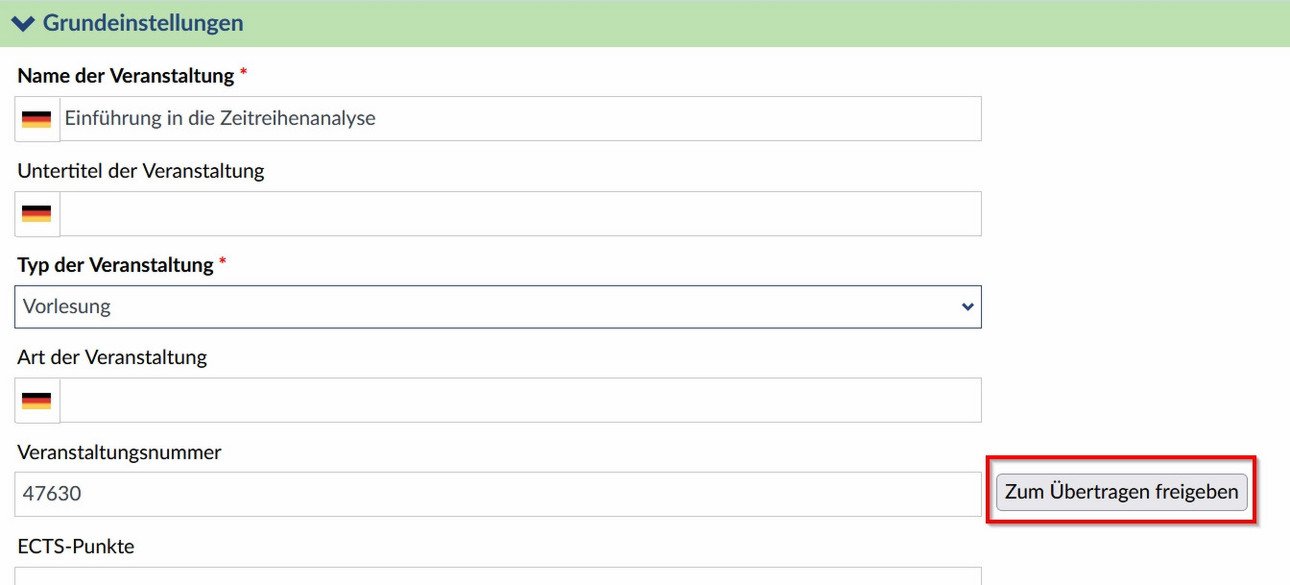Click the red asterisk after Typ der Veranstaltung
The height and width of the screenshot is (585, 1290).
pos(223,263)
